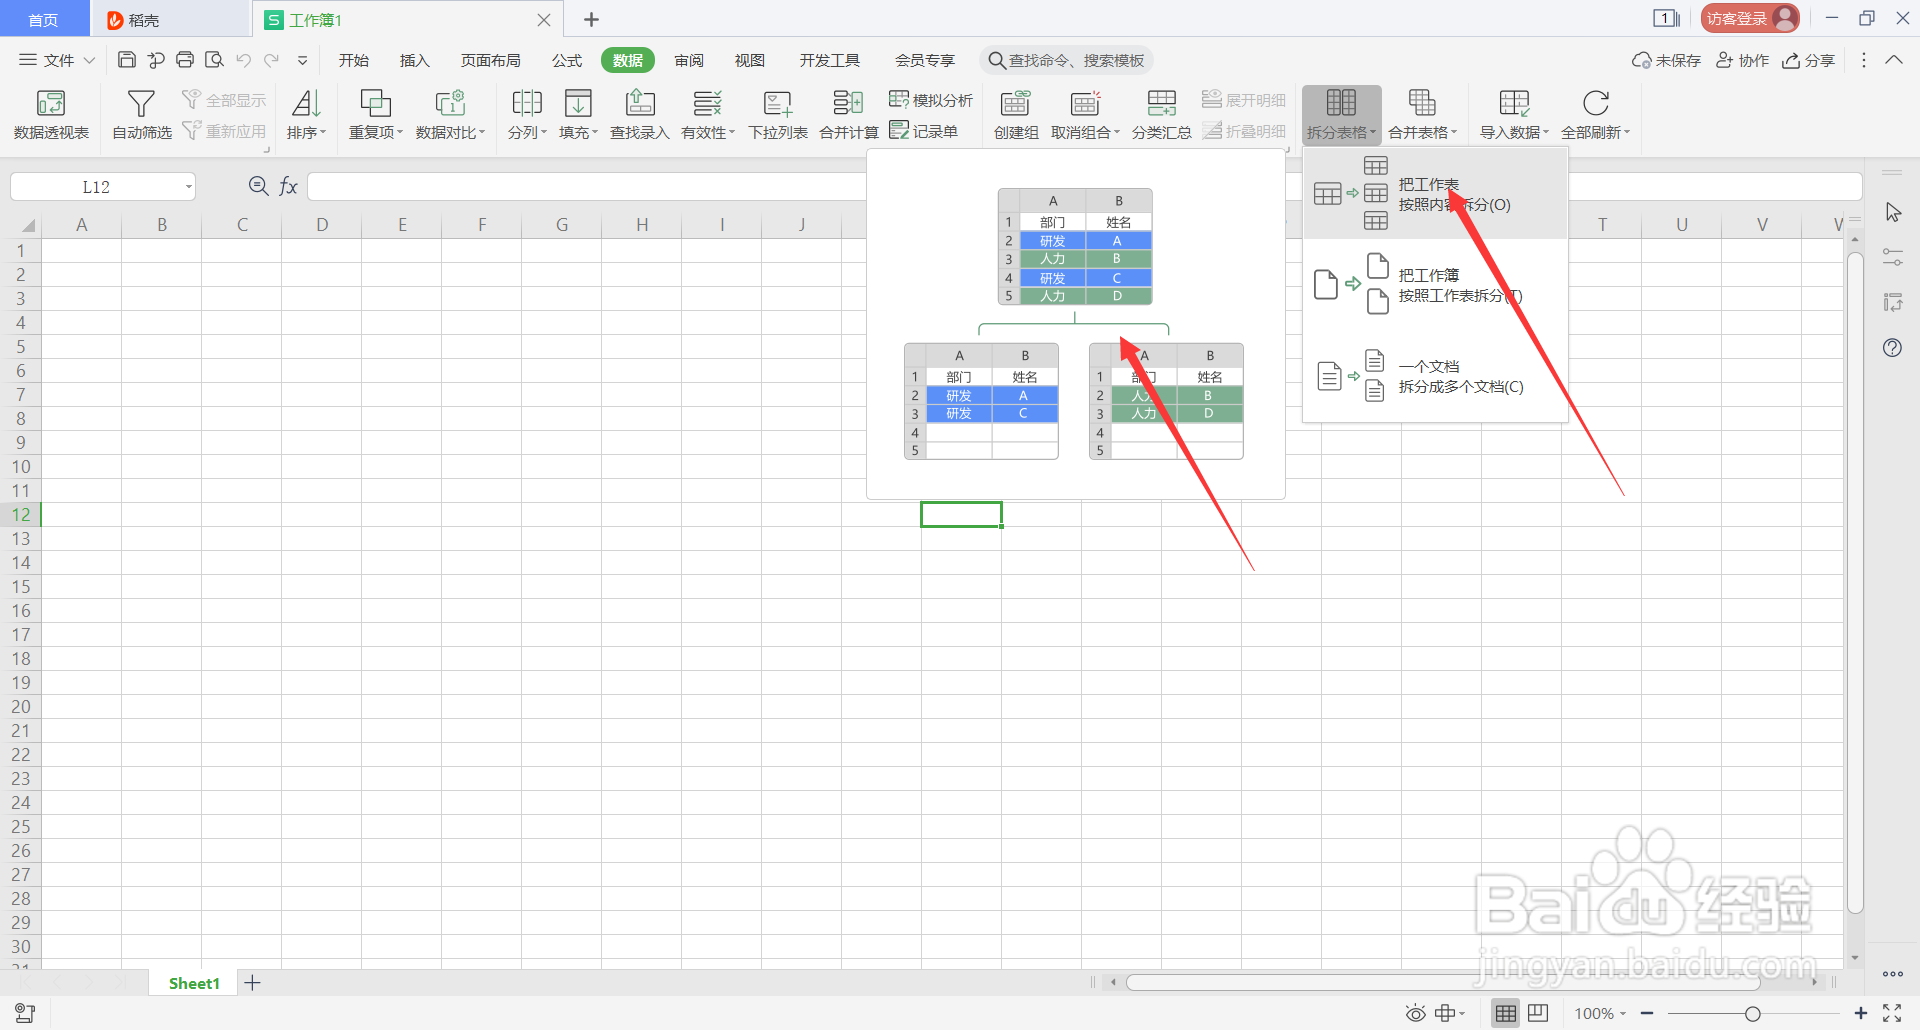Open 模拟分析 what-if analysis

pos(931,100)
